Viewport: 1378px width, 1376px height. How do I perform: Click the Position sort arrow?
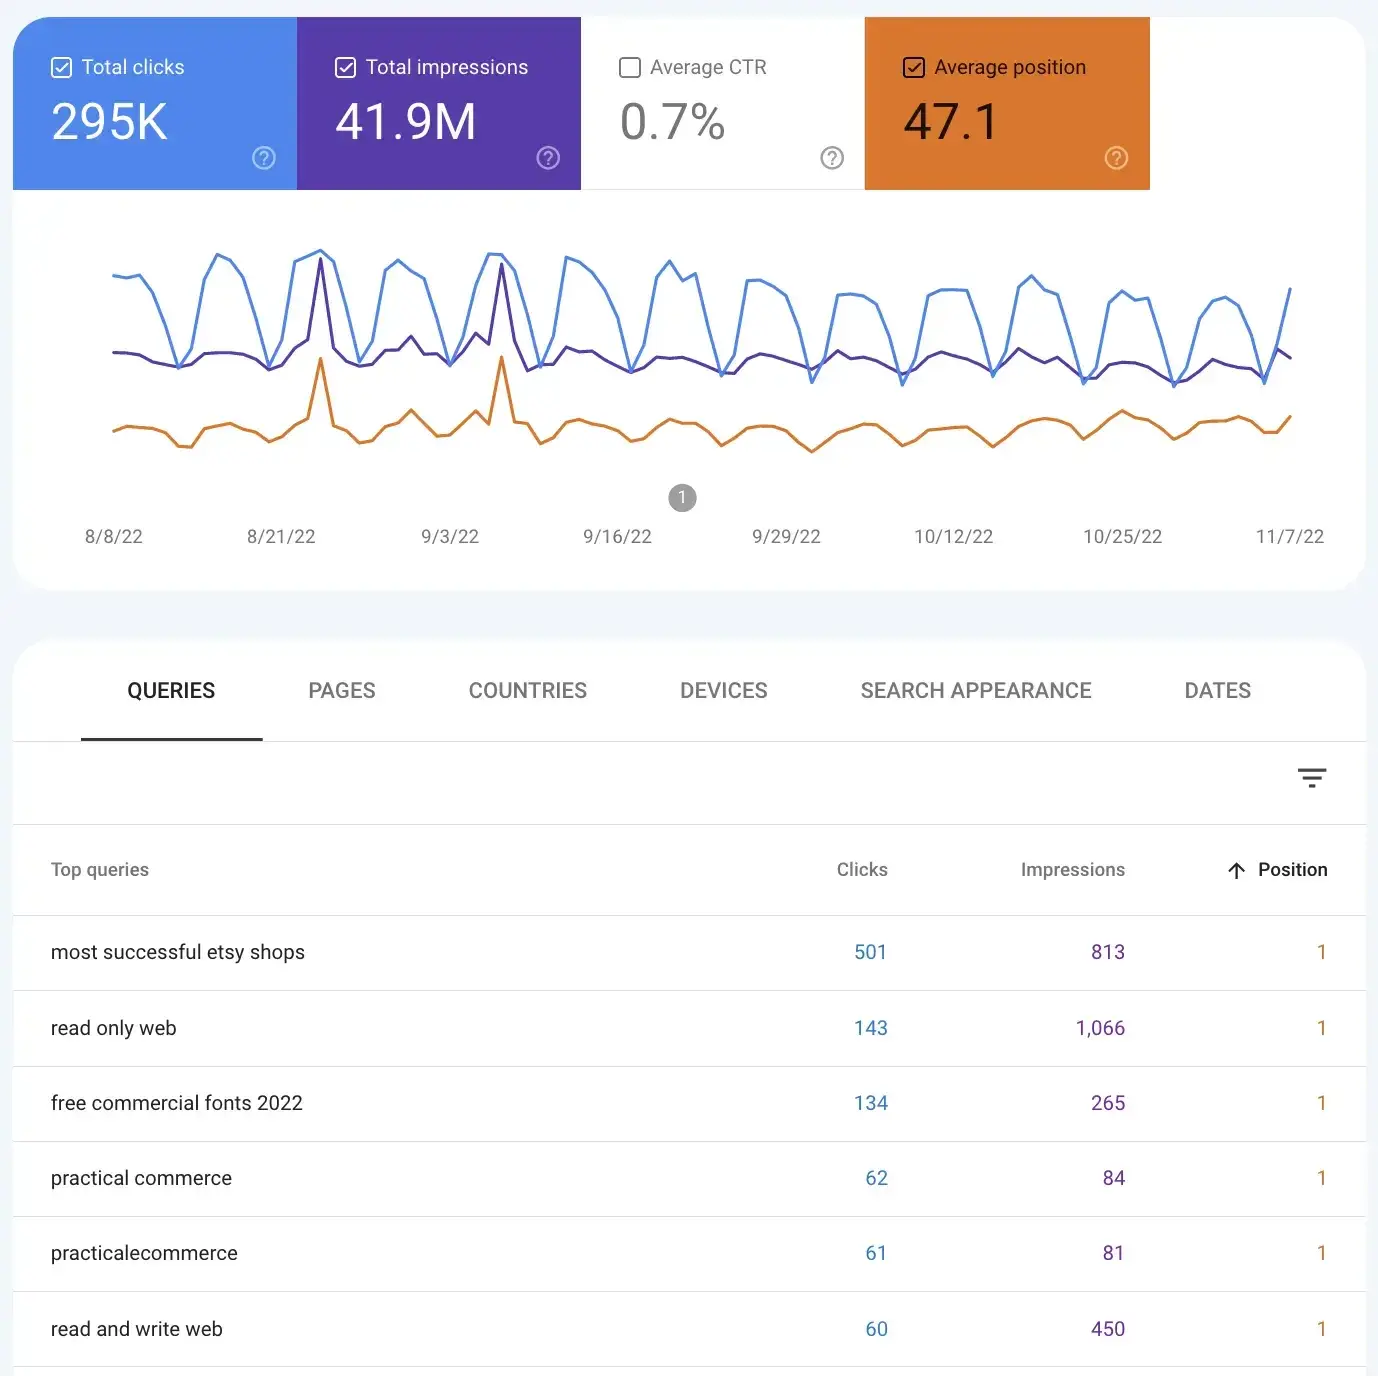(x=1237, y=870)
